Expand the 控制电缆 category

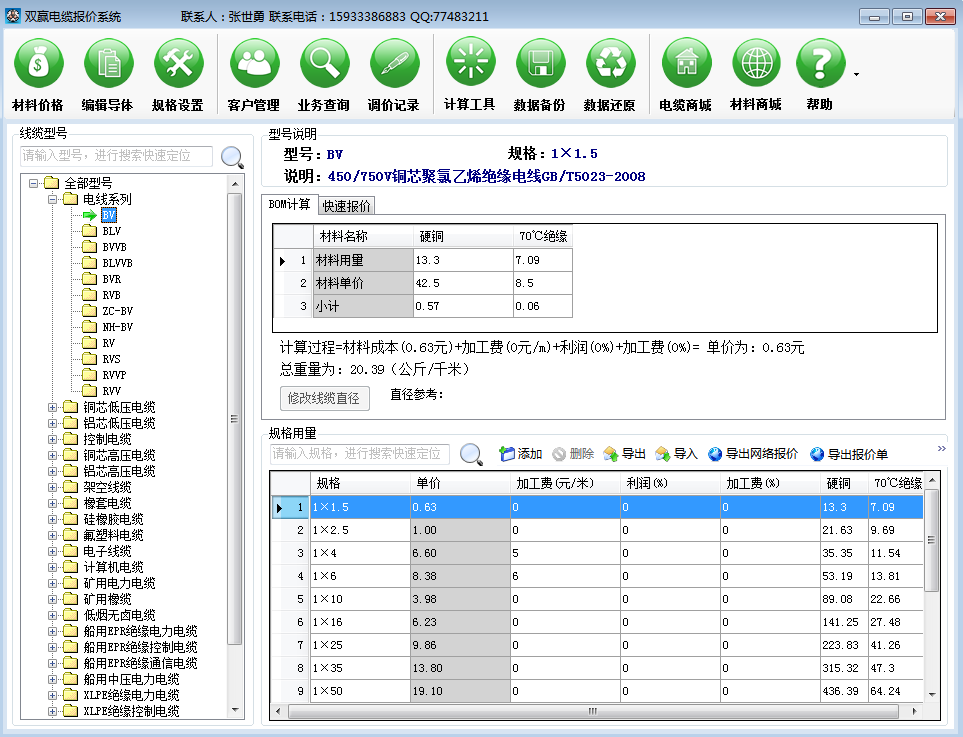(x=53, y=439)
